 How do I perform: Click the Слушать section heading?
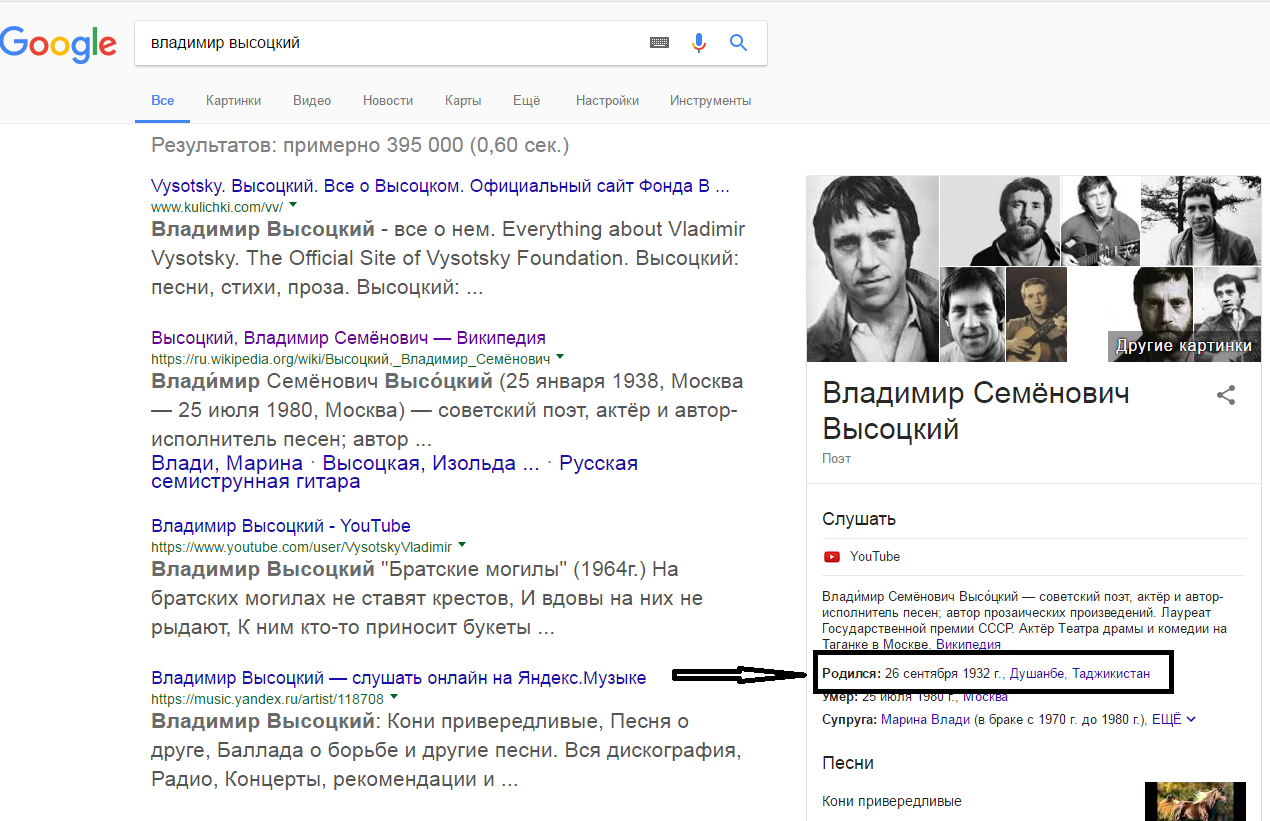click(859, 519)
